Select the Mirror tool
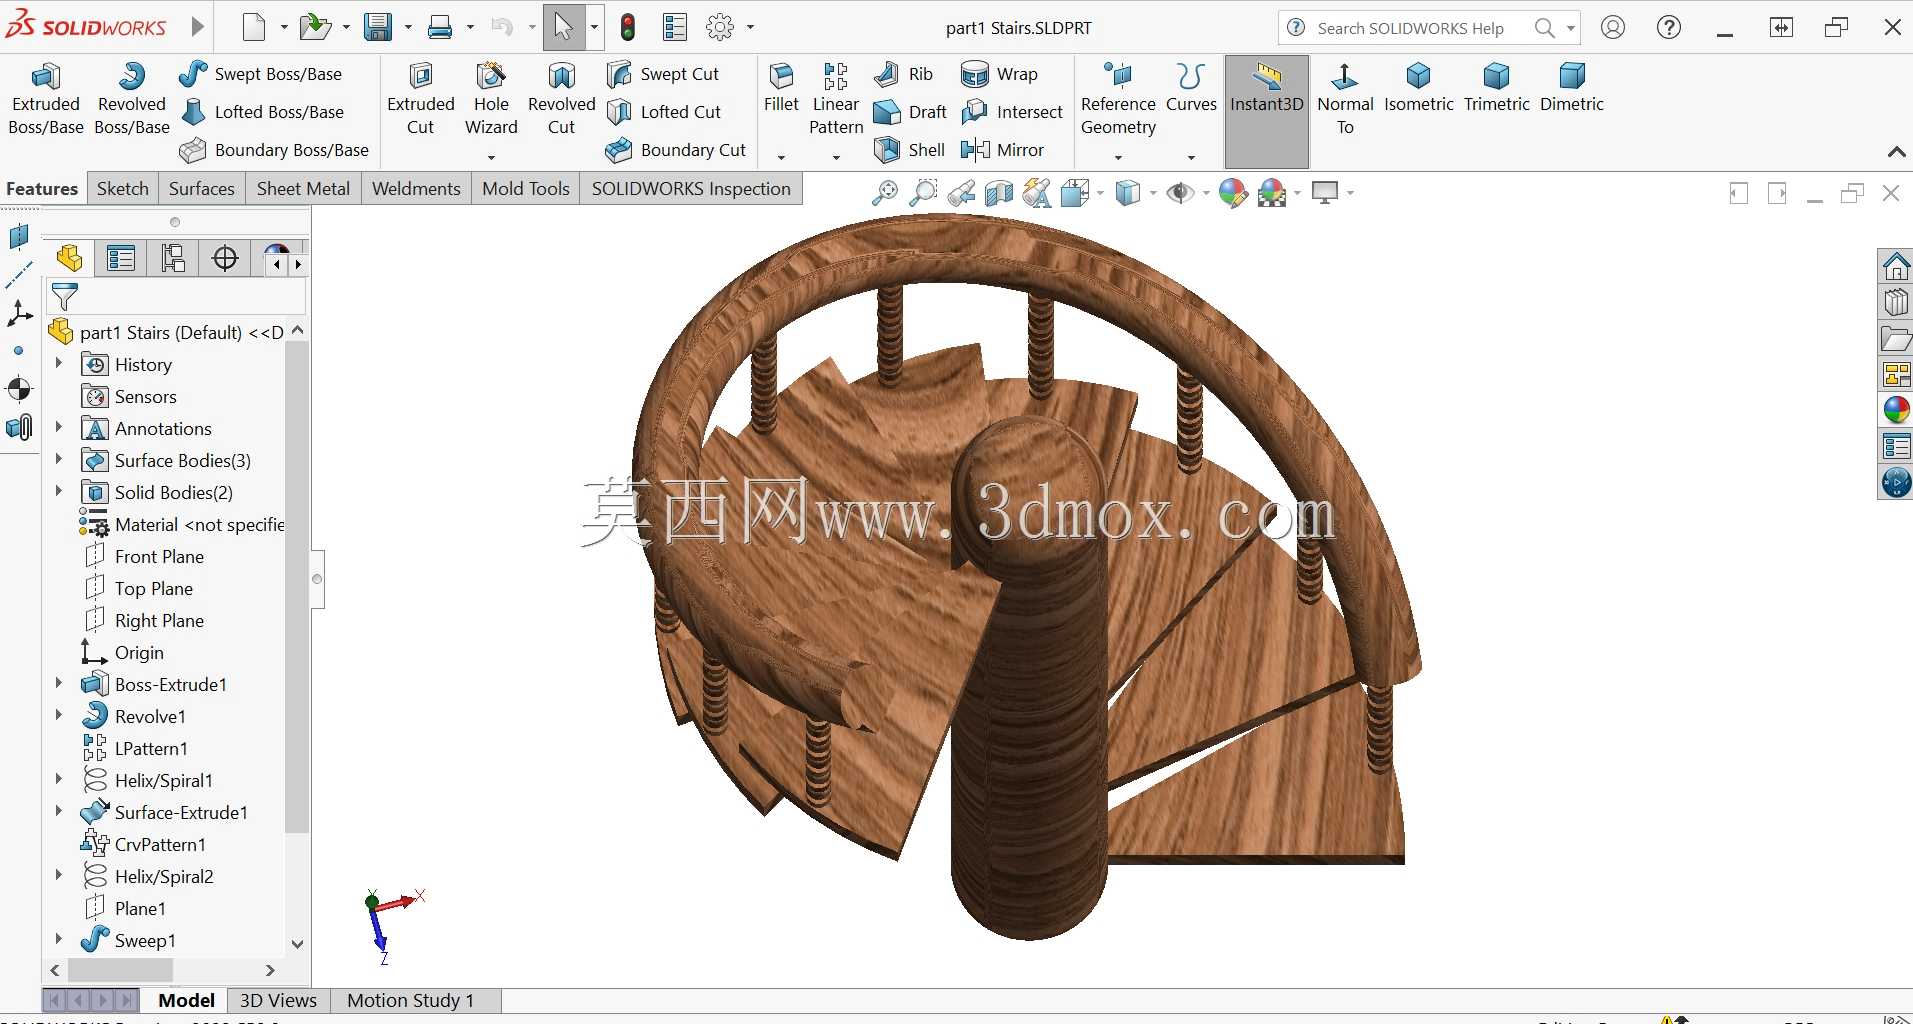This screenshot has height=1024, width=1913. 1002,150
